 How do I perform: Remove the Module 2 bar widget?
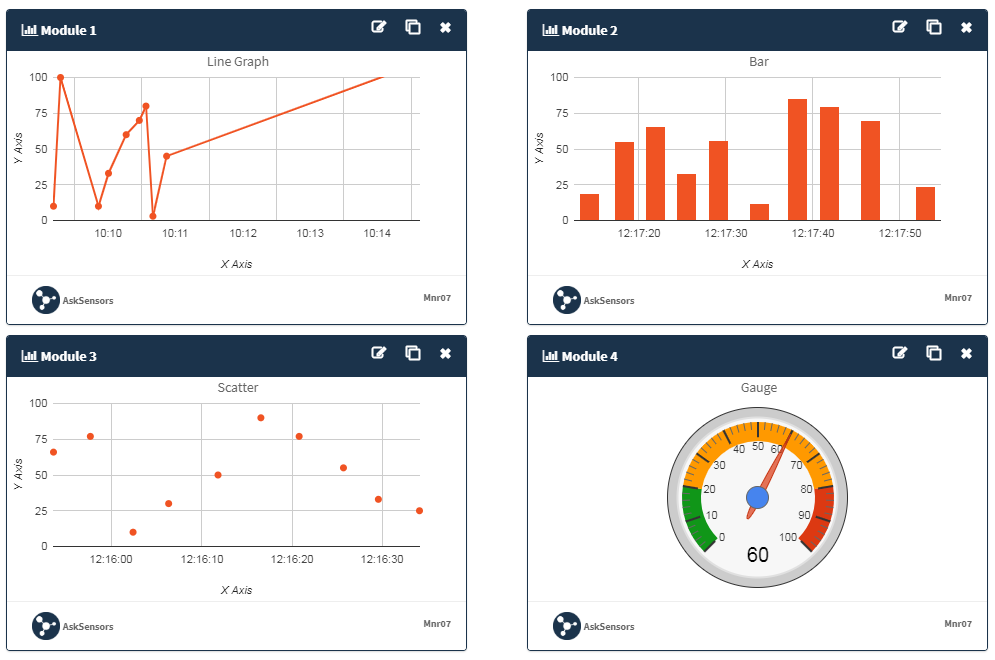pos(966,27)
